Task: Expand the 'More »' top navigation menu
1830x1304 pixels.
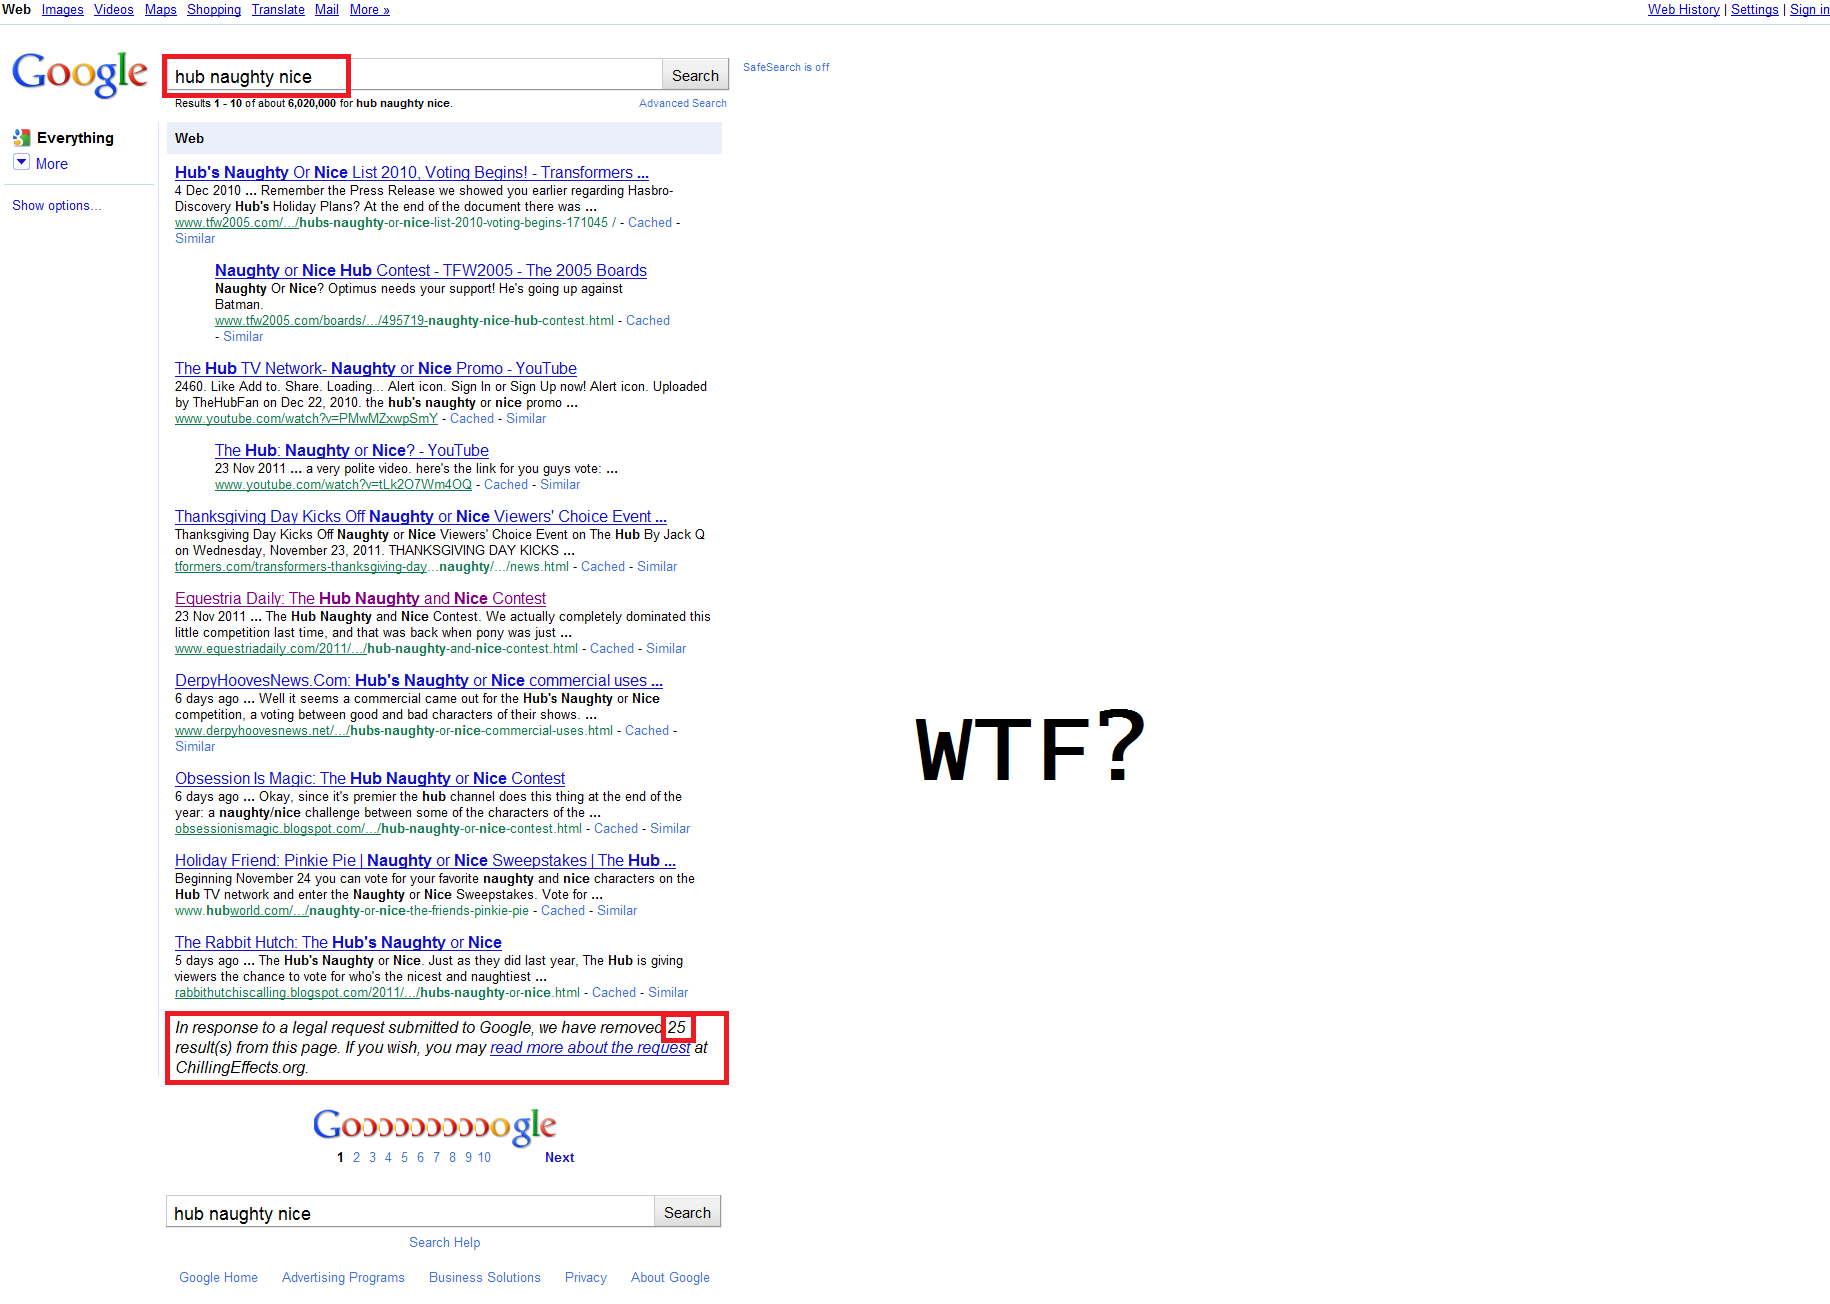Action: point(369,10)
